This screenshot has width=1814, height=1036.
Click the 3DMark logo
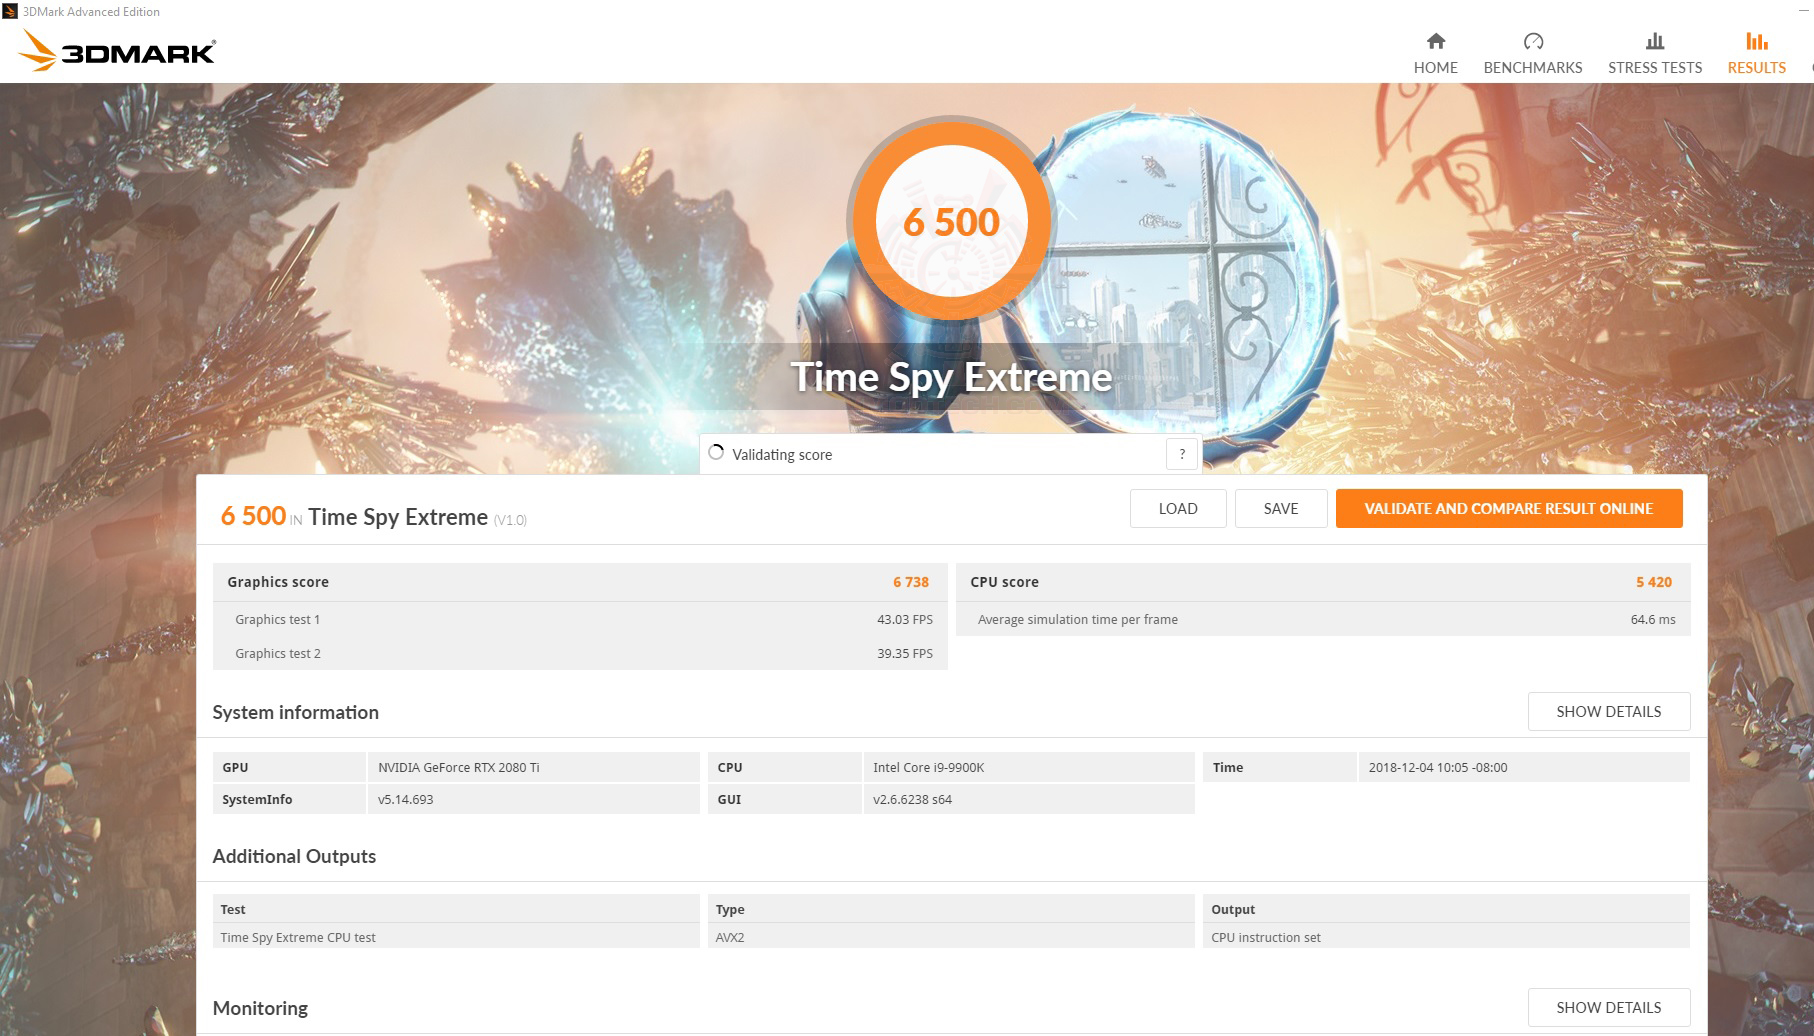(x=117, y=51)
